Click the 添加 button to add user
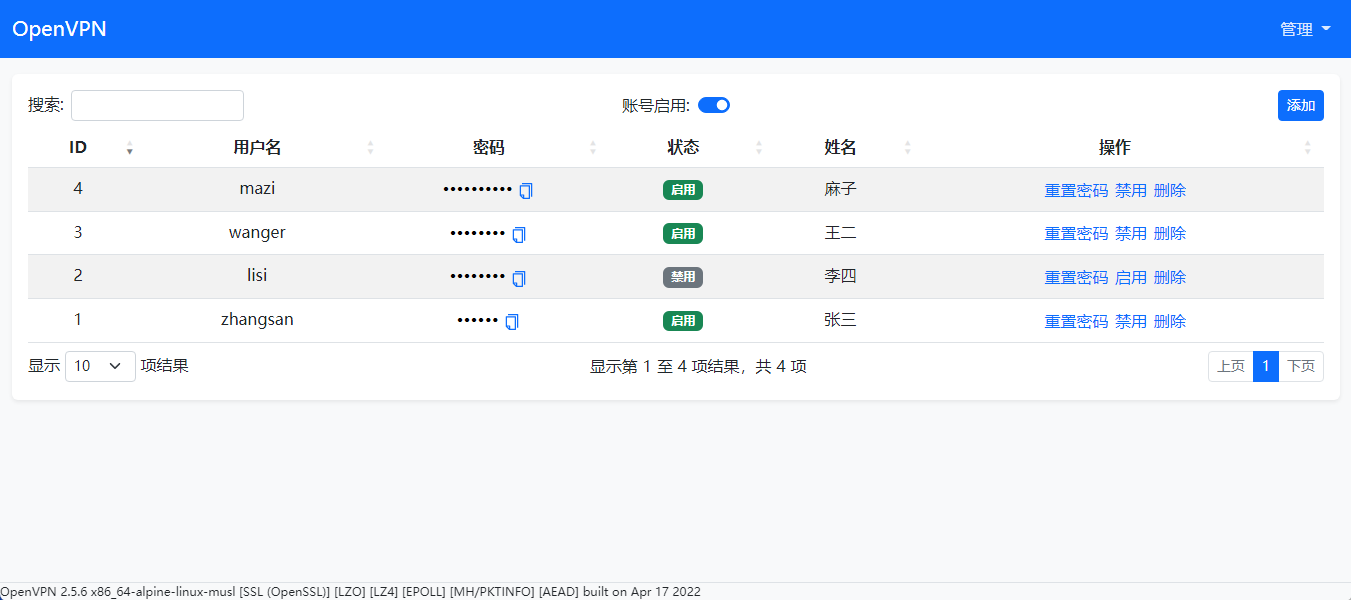Viewport: 1351px width, 600px height. [x=1301, y=105]
